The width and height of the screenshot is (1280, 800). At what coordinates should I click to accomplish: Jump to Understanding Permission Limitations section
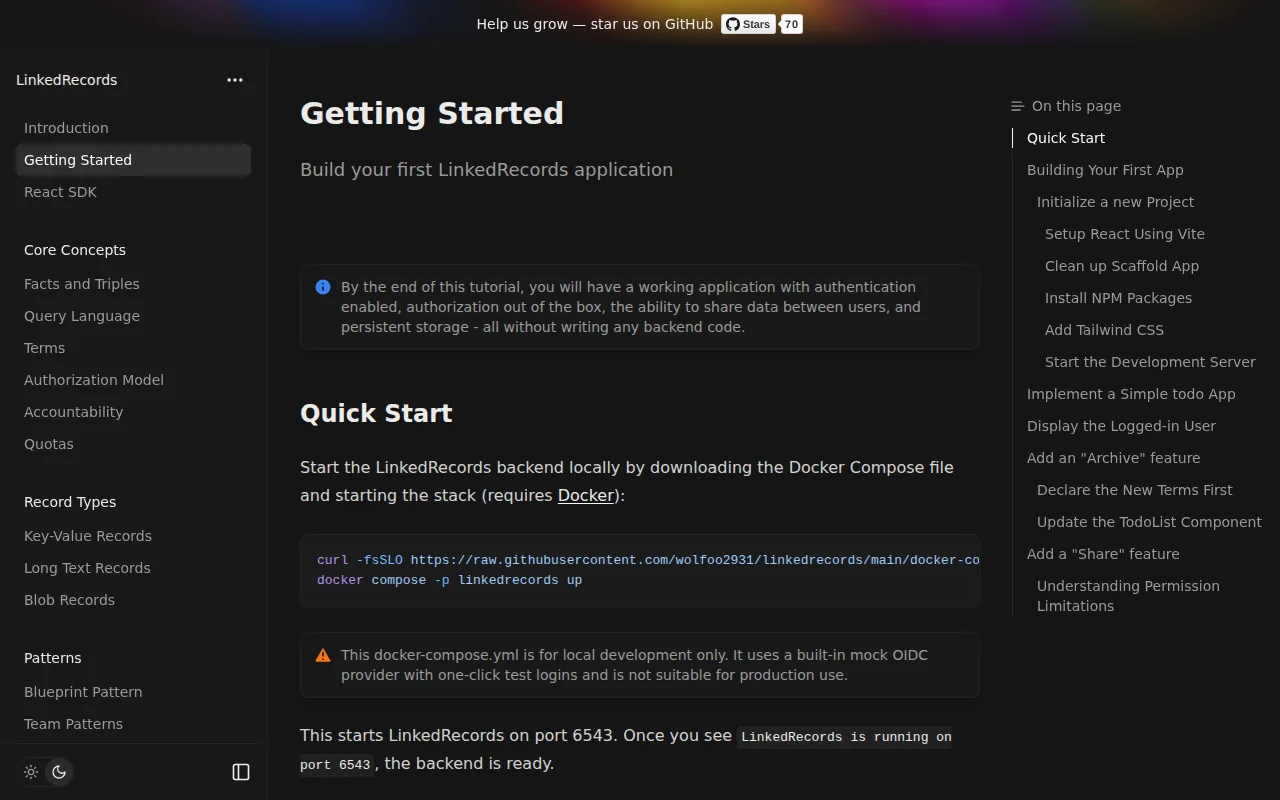tap(1128, 596)
